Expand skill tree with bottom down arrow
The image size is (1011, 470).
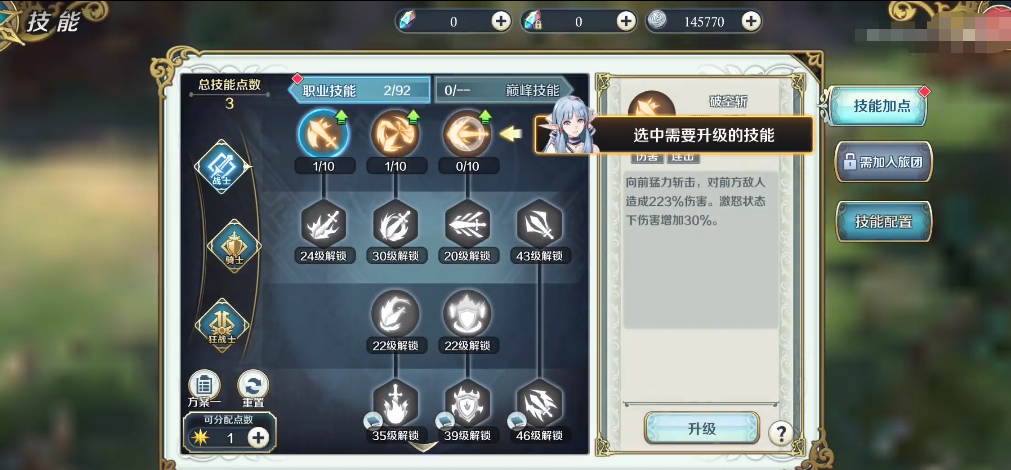click(x=424, y=446)
